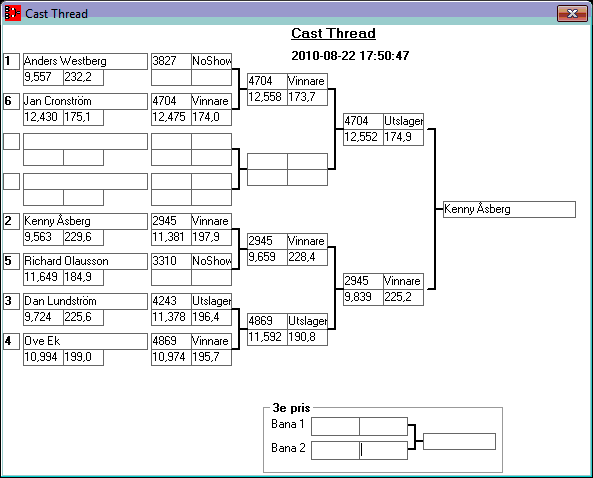
Task: Select the 3e pris winner result box
Action: pos(459,441)
